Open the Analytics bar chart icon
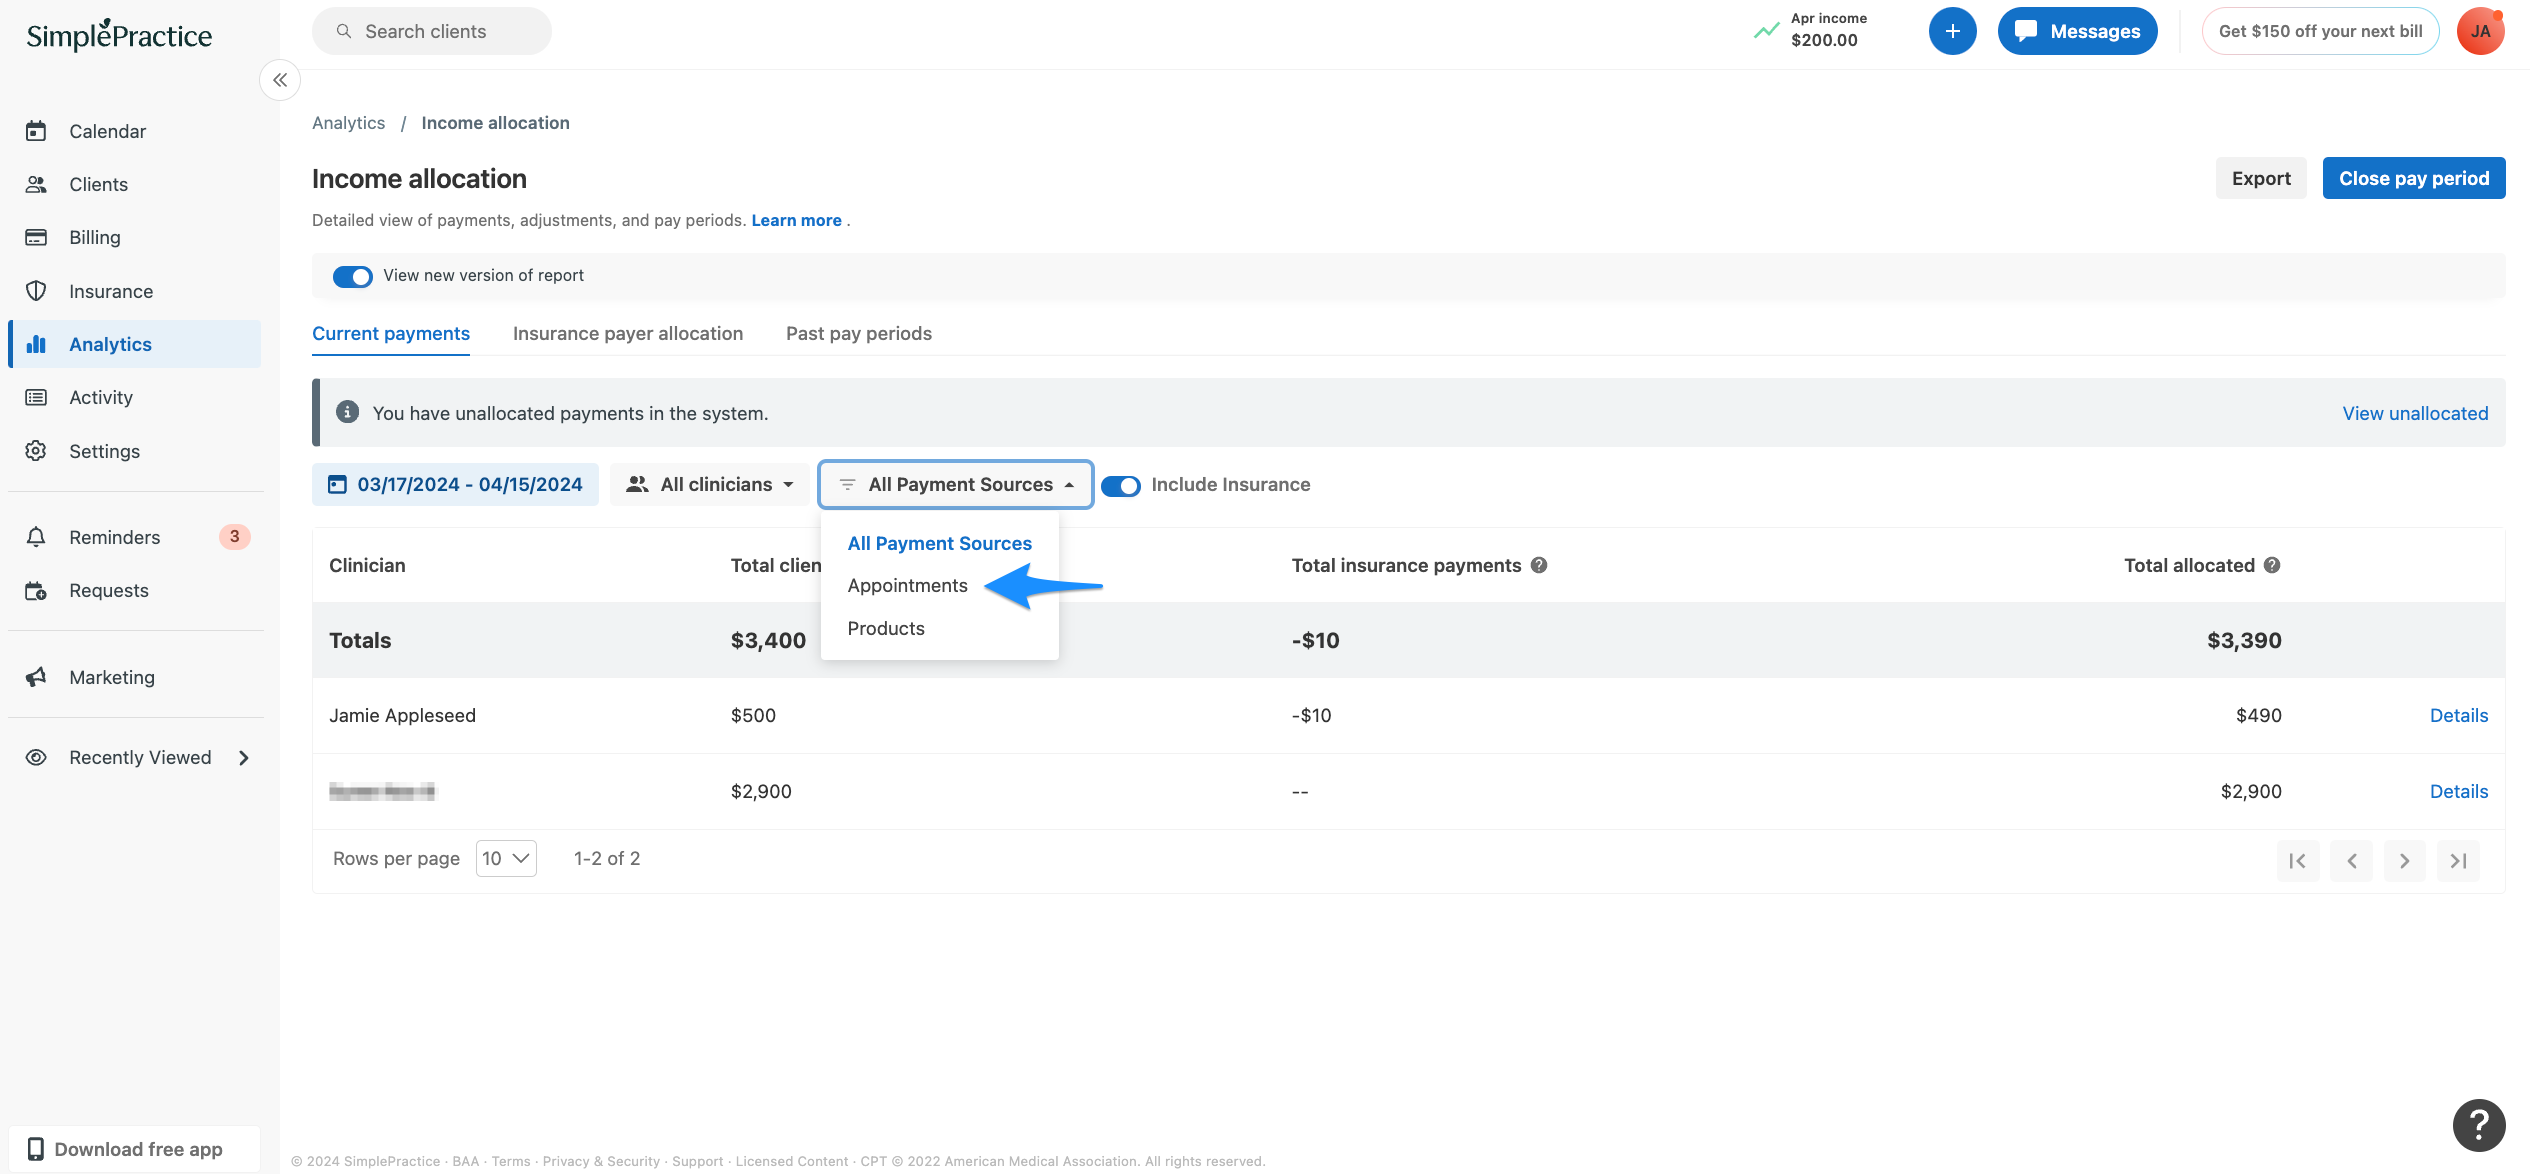 coord(36,344)
